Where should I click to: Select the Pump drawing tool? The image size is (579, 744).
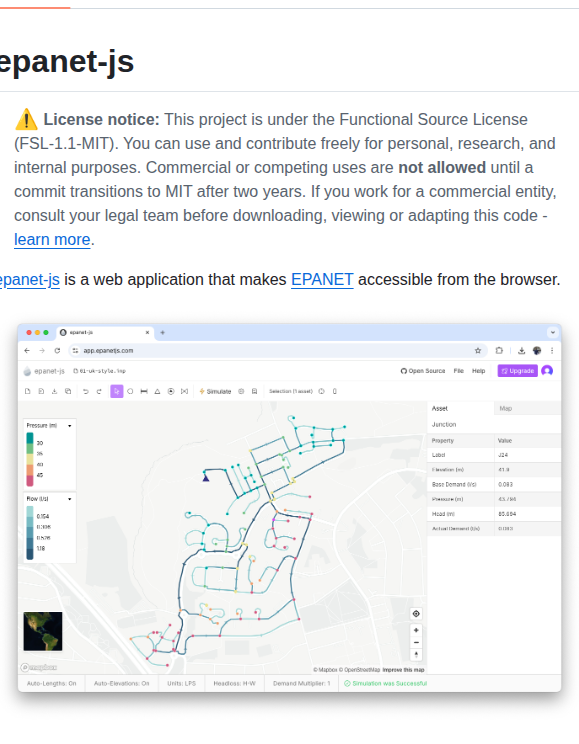(171, 391)
